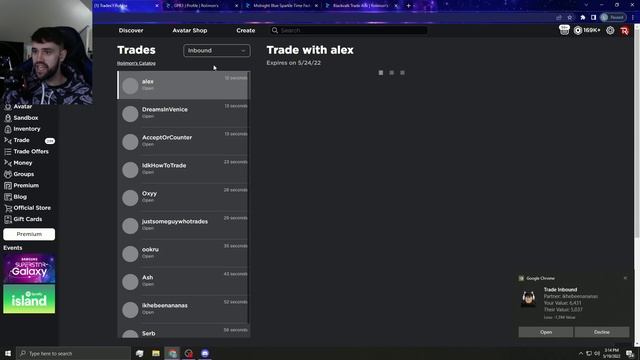Click the Windows taskbar search box

[73, 353]
